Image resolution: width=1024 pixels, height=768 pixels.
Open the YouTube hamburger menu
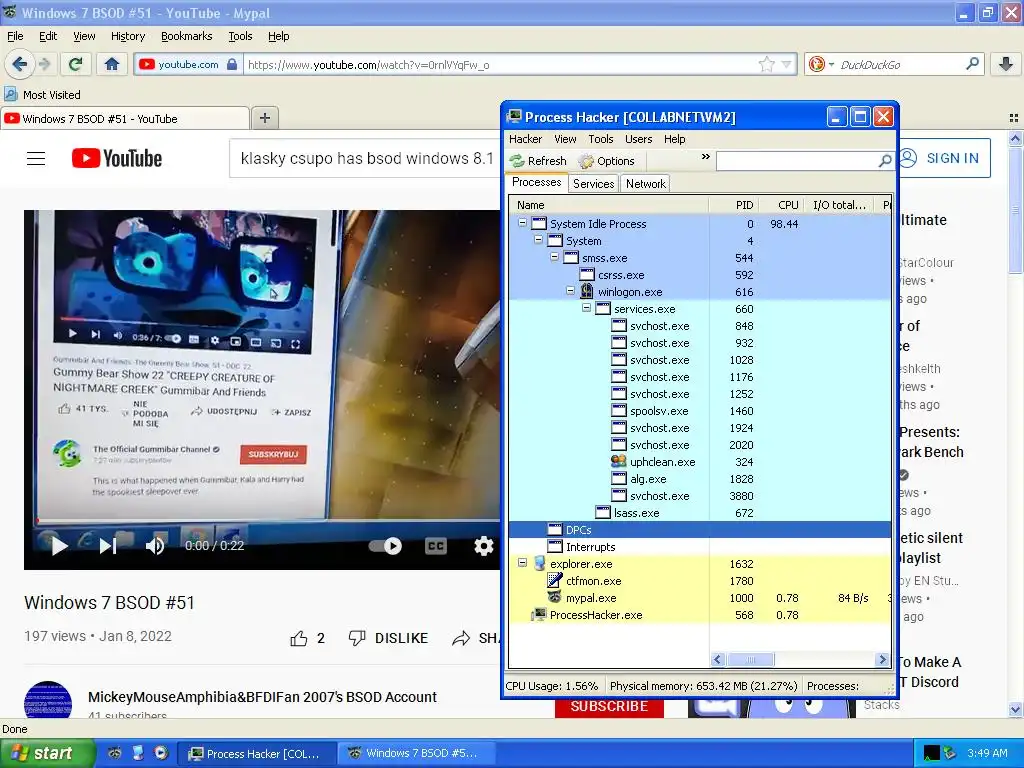click(36, 159)
